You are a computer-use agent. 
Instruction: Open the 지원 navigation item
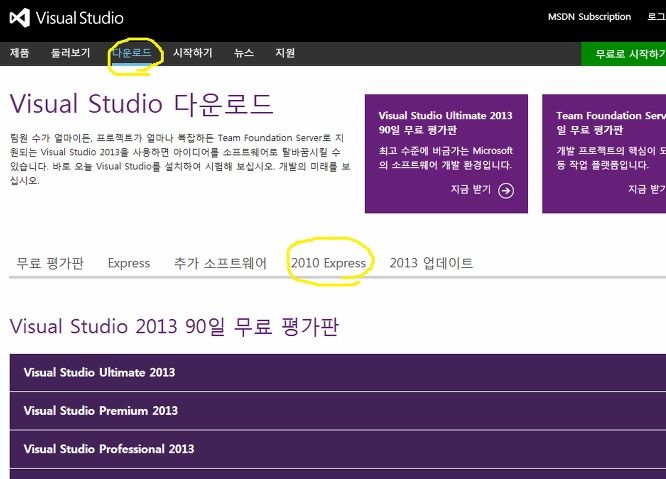(x=285, y=53)
